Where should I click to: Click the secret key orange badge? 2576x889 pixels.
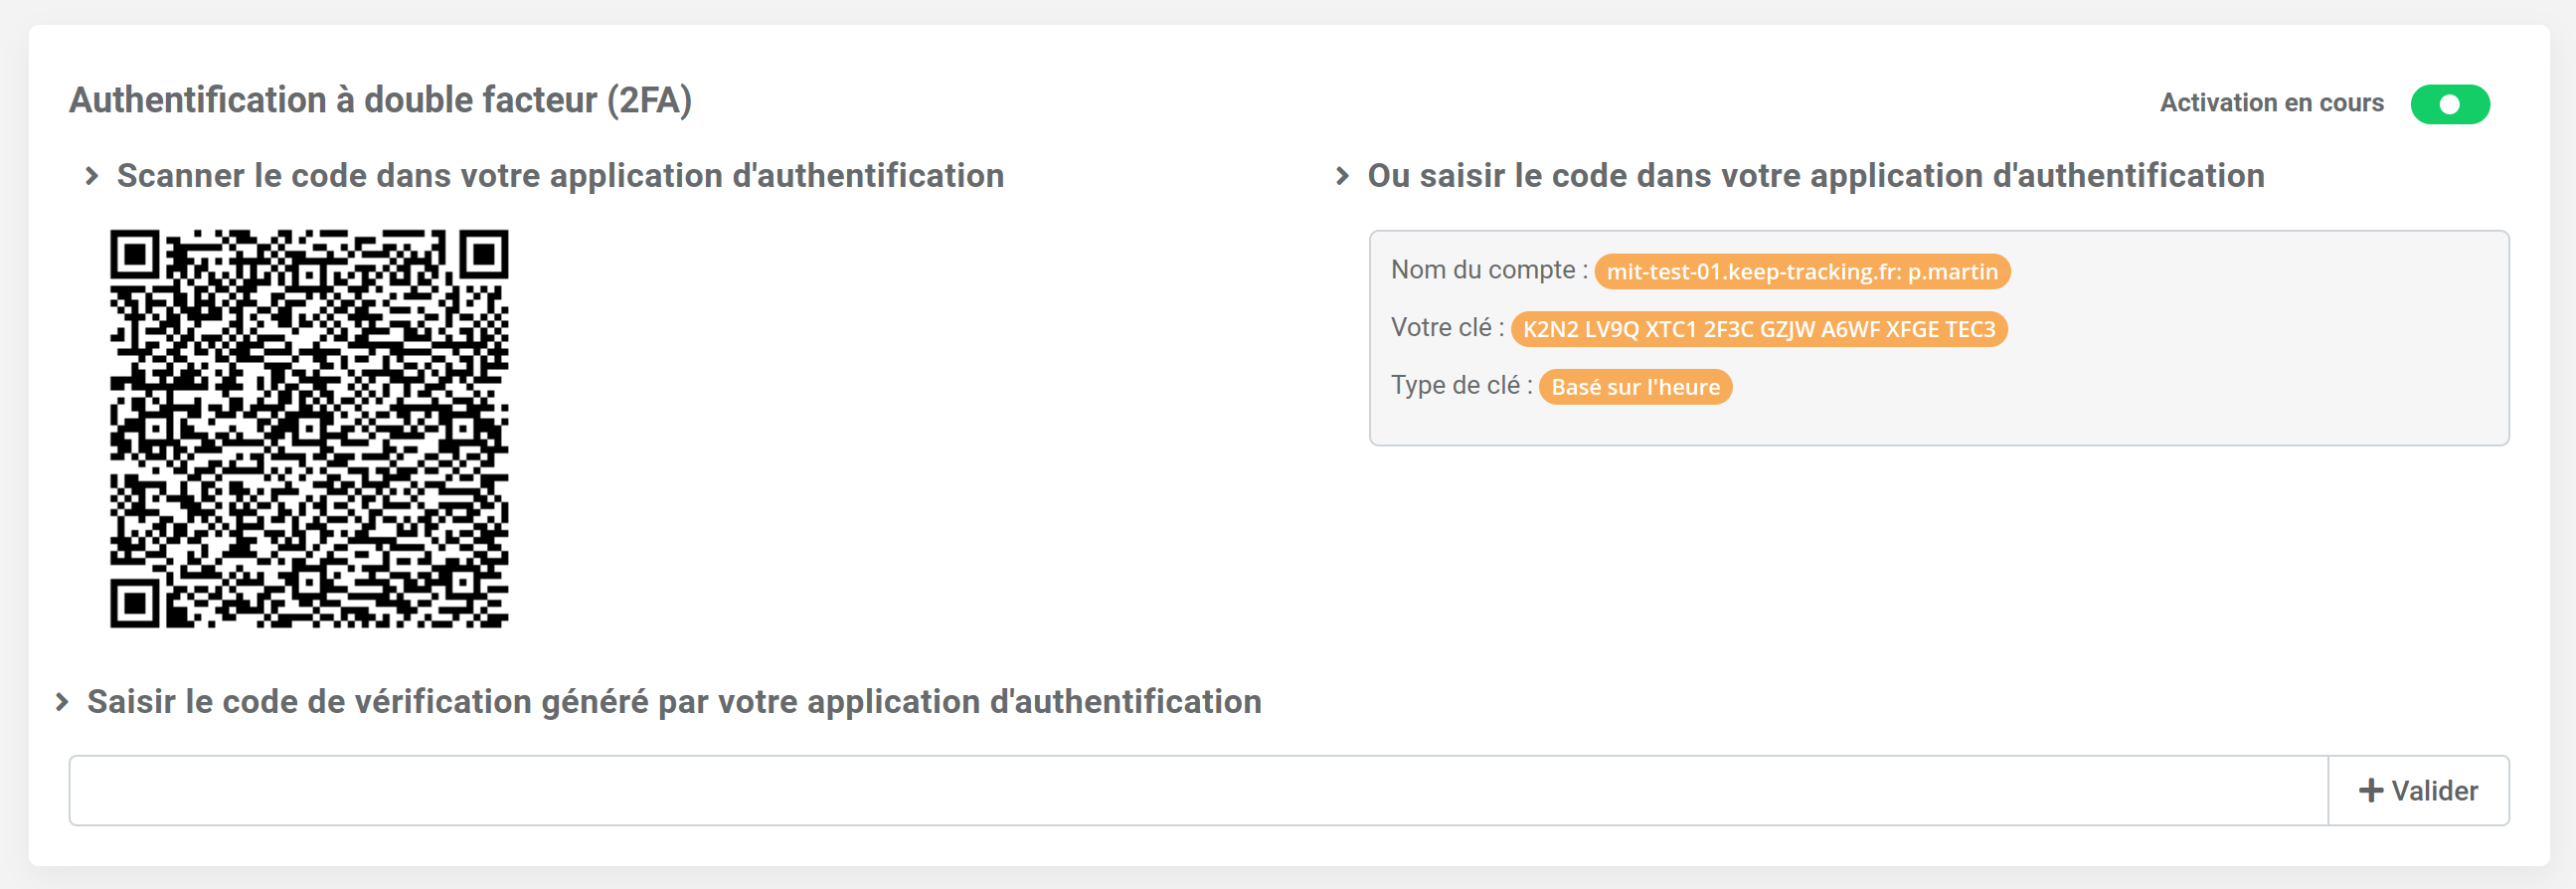[1758, 329]
